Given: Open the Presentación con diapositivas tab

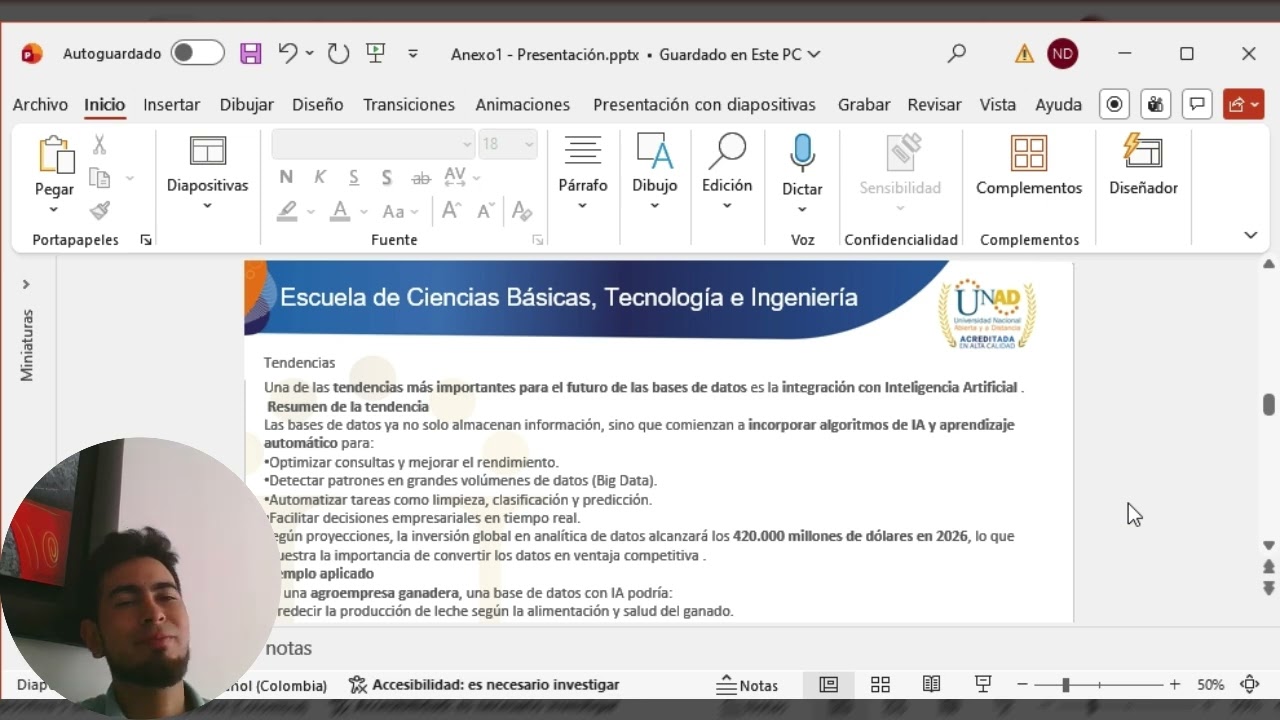Looking at the screenshot, I should click(704, 104).
